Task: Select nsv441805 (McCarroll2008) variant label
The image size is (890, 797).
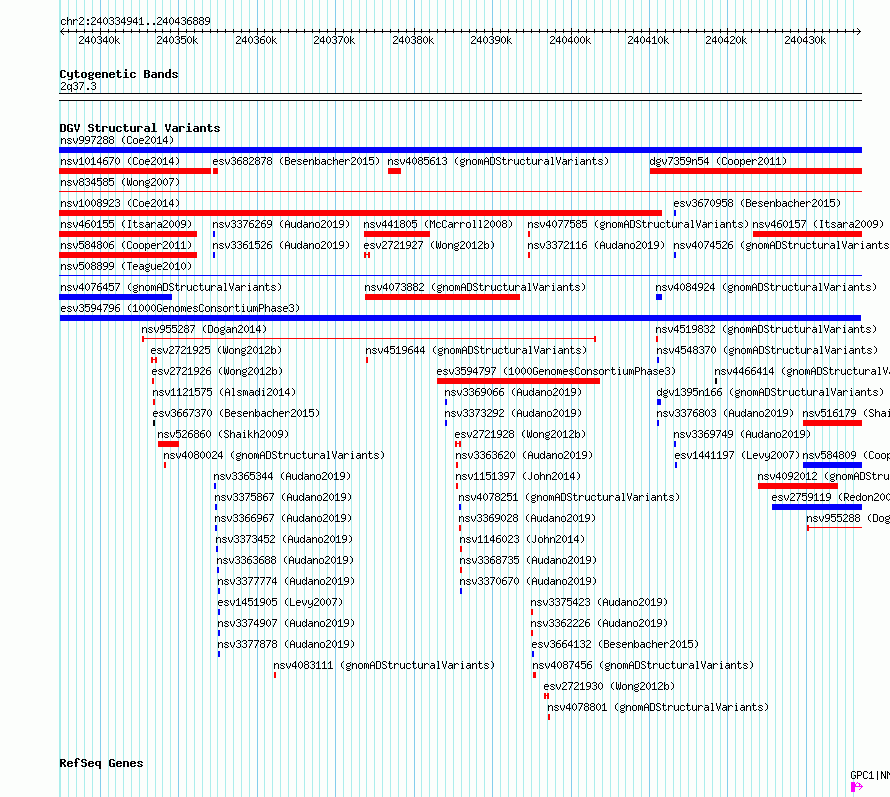Action: pyautogui.click(x=438, y=224)
